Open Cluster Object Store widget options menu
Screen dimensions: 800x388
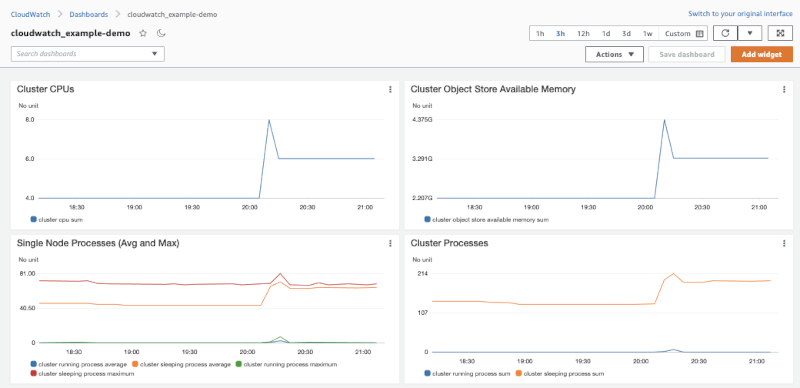tap(784, 89)
